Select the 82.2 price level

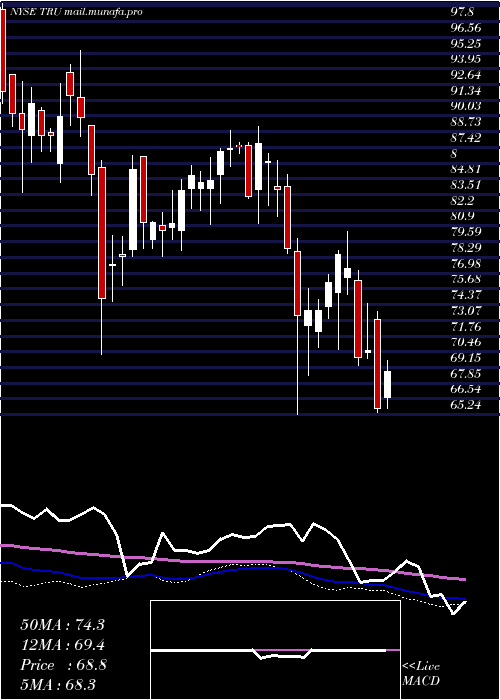[x=463, y=200]
